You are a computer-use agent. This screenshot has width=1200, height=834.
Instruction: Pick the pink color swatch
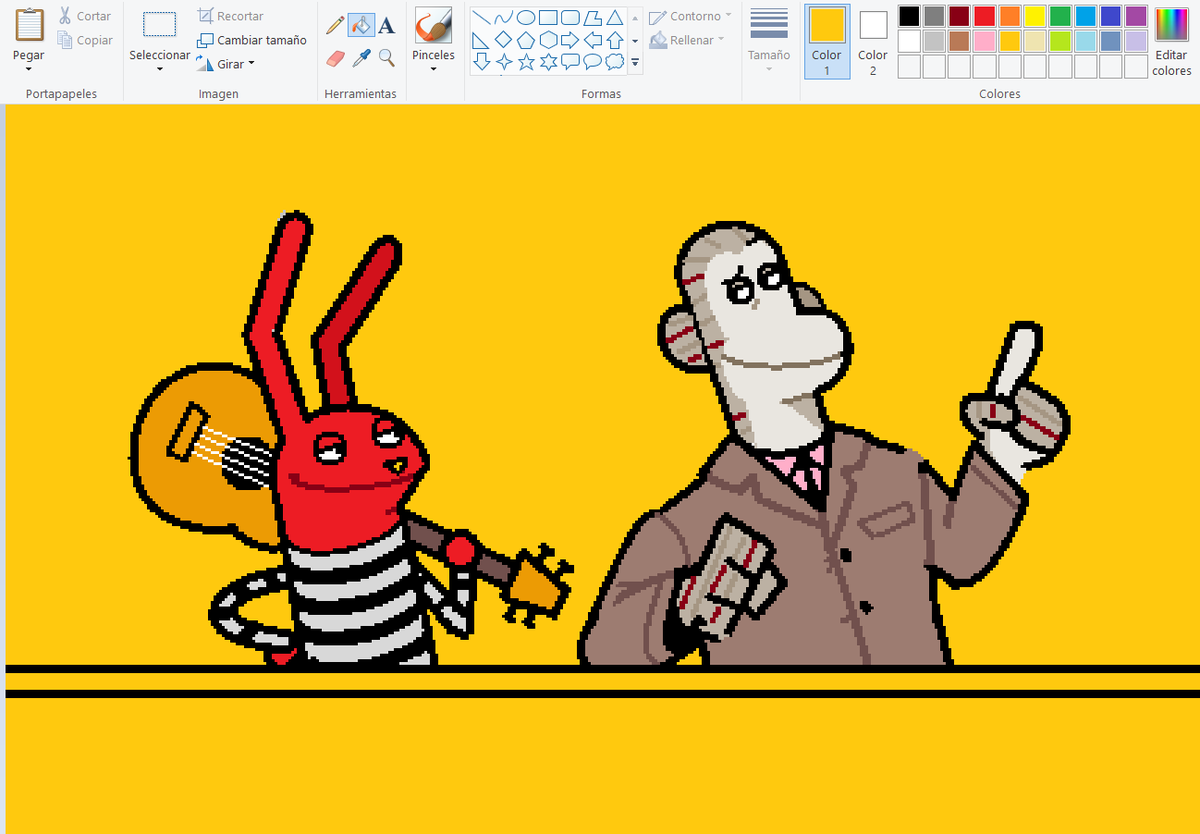coord(985,41)
